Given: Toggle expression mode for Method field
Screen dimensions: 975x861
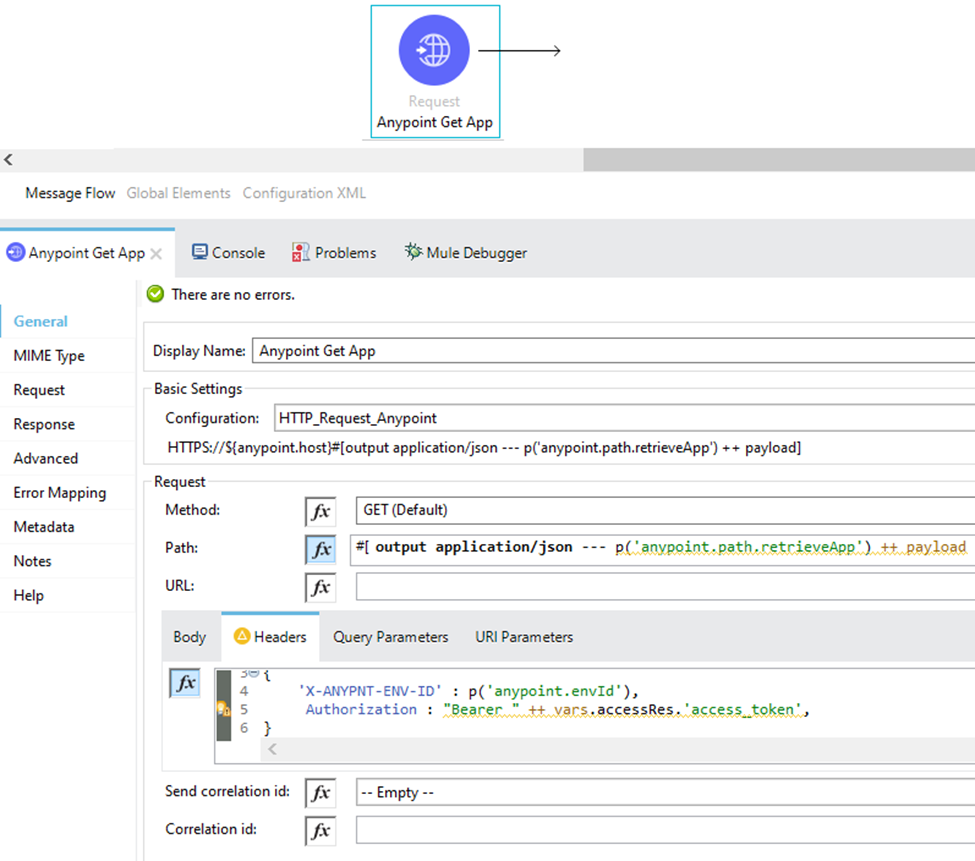Looking at the screenshot, I should tap(320, 512).
